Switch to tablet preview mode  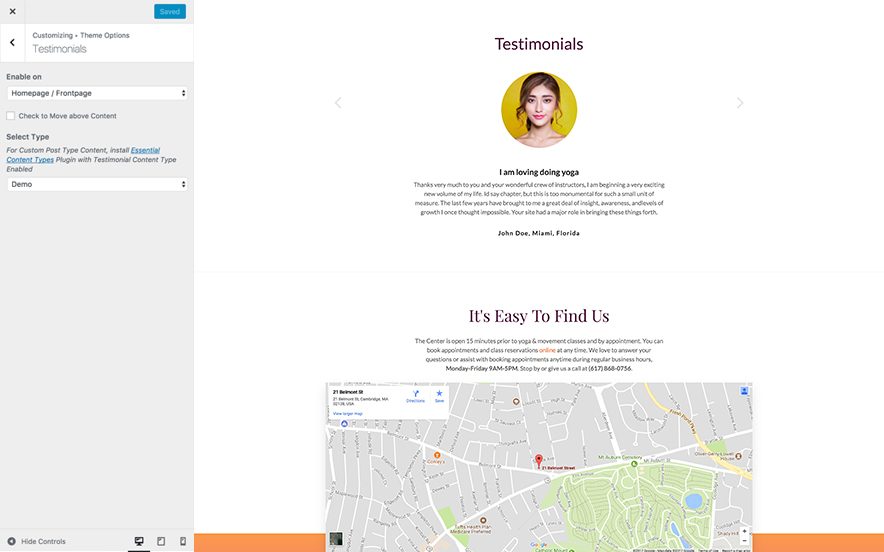pyautogui.click(x=161, y=541)
